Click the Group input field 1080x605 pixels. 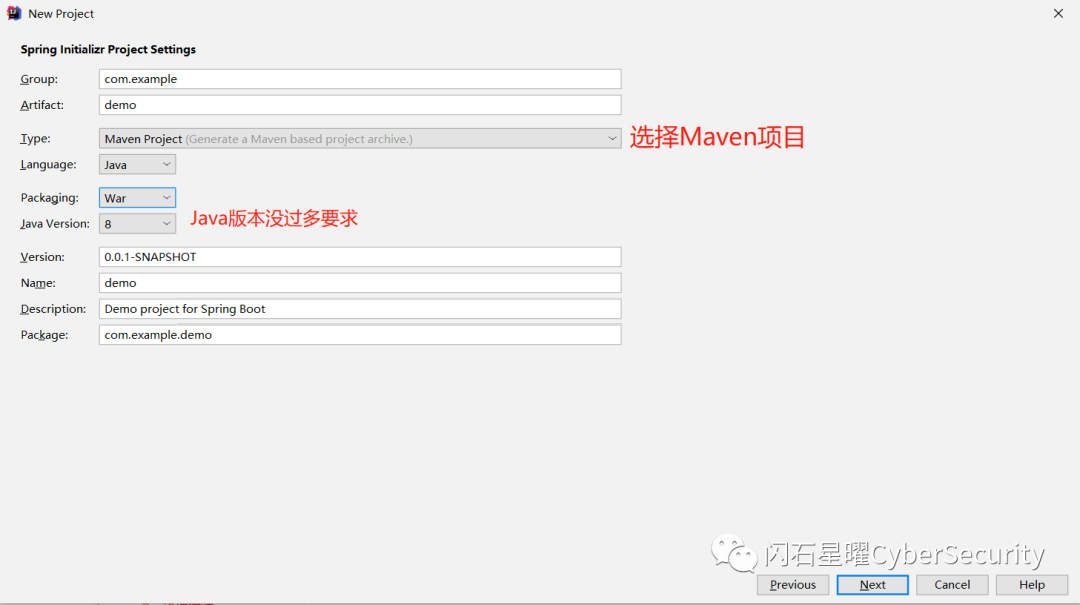pyautogui.click(x=360, y=79)
